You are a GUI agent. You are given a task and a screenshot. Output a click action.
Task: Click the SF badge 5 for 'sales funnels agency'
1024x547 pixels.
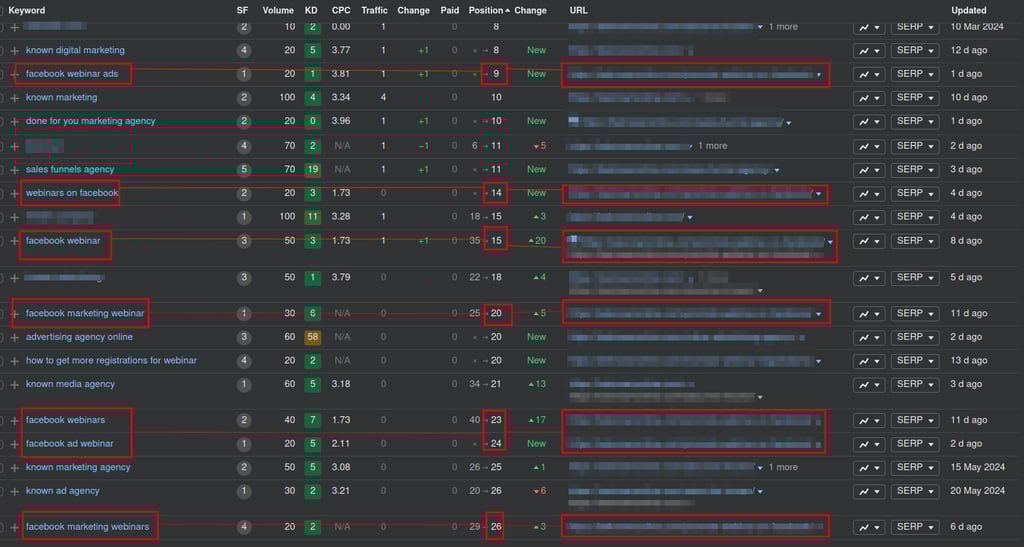(x=244, y=170)
